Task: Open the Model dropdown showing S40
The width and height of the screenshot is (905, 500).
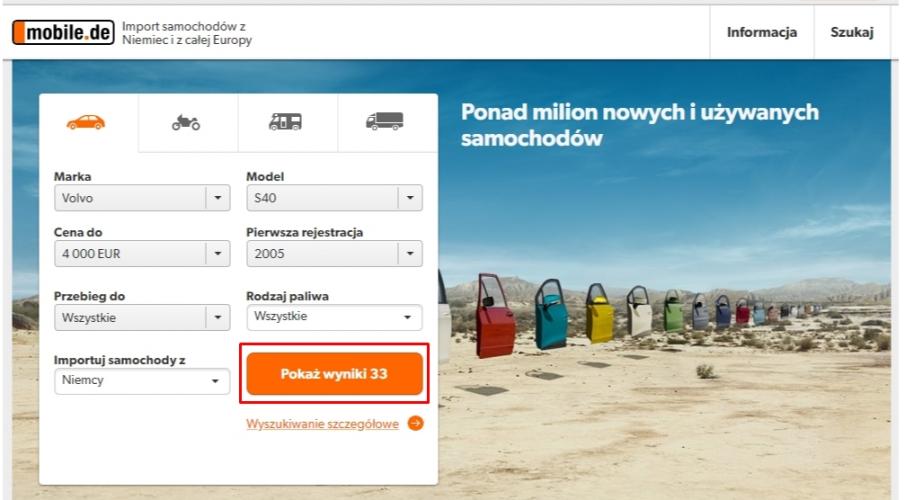Action: click(322, 198)
